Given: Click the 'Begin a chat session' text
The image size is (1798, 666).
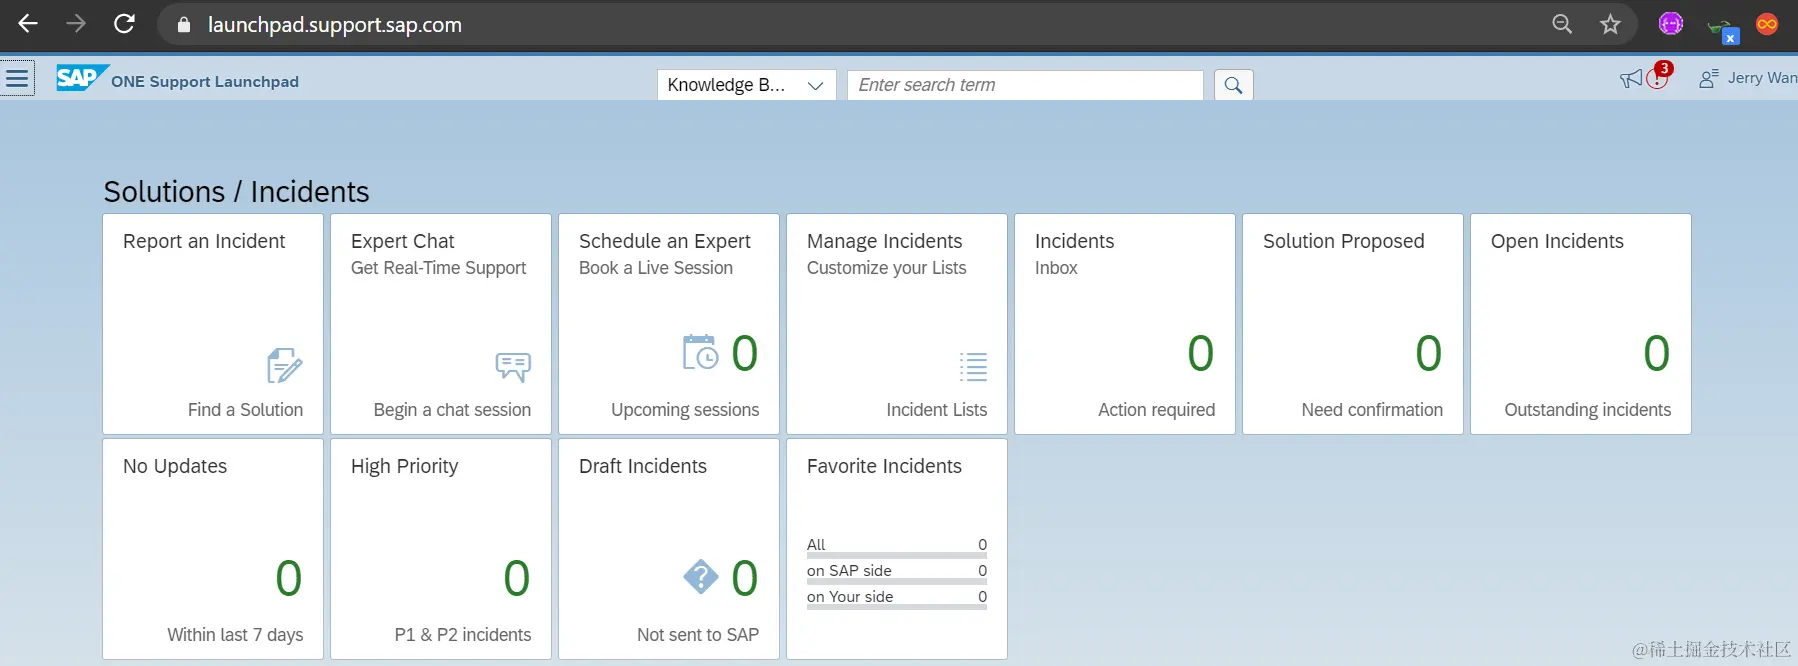Looking at the screenshot, I should tap(452, 410).
